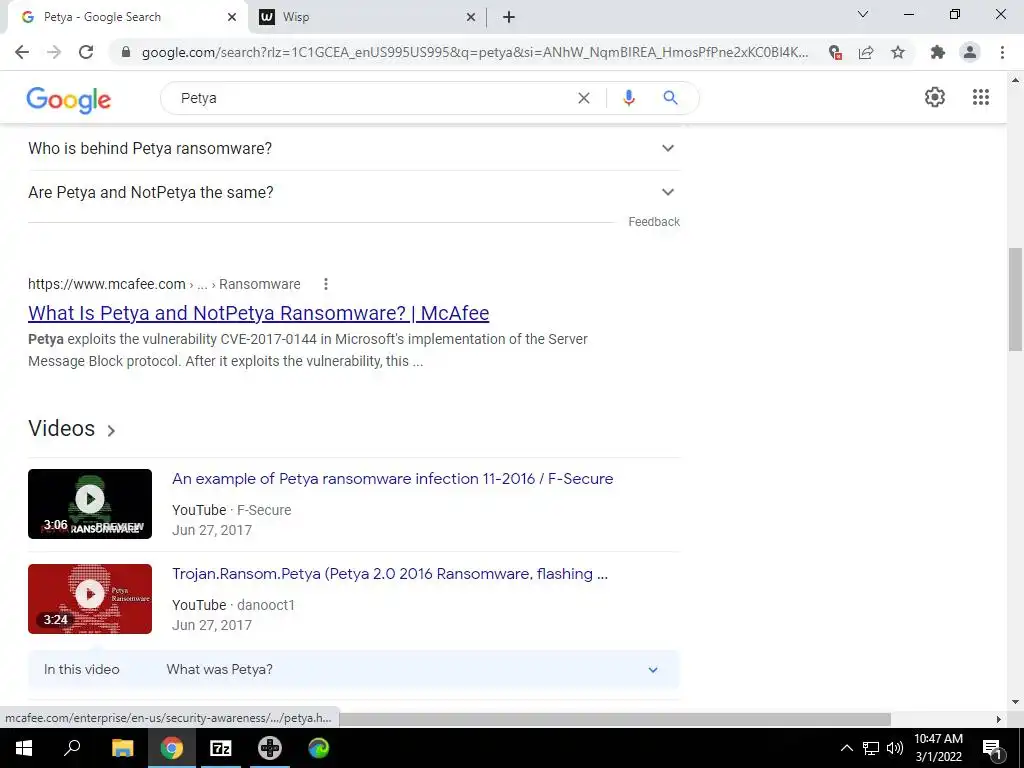This screenshot has height=768, width=1024.
Task: Open the tab search dropdown arrow
Action: click(863, 14)
